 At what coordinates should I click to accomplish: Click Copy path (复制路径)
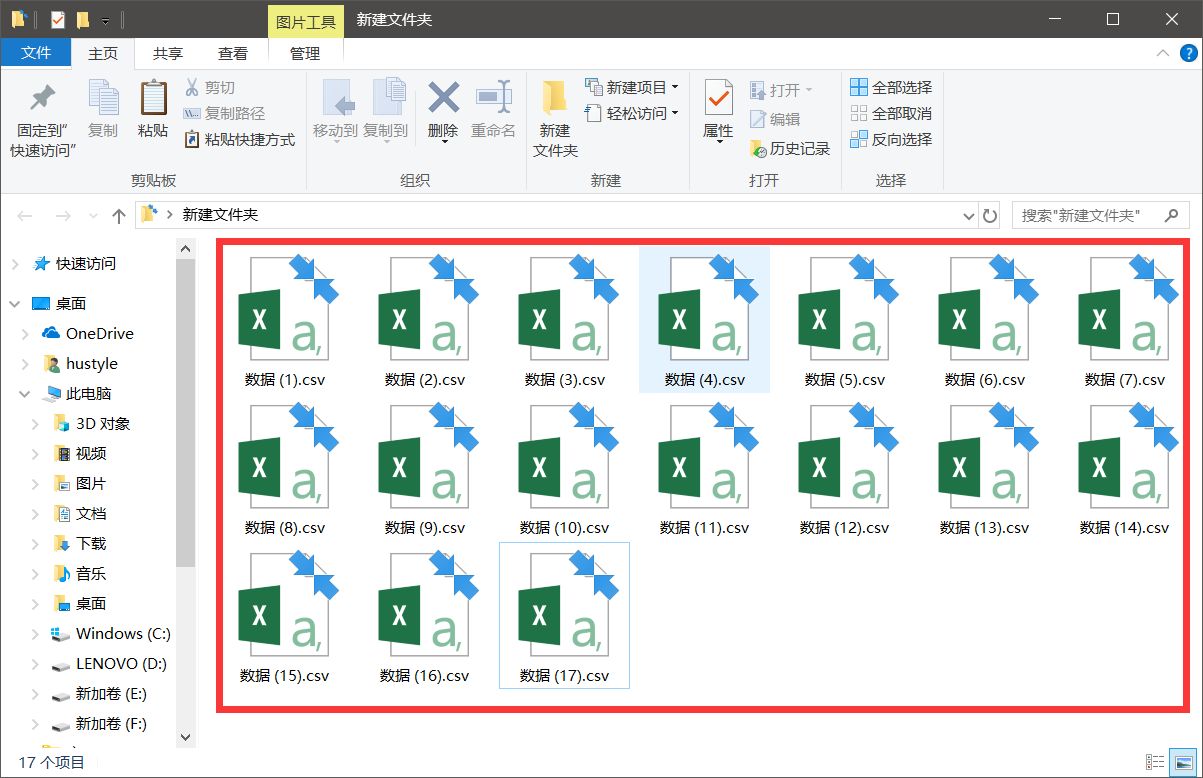[226, 114]
